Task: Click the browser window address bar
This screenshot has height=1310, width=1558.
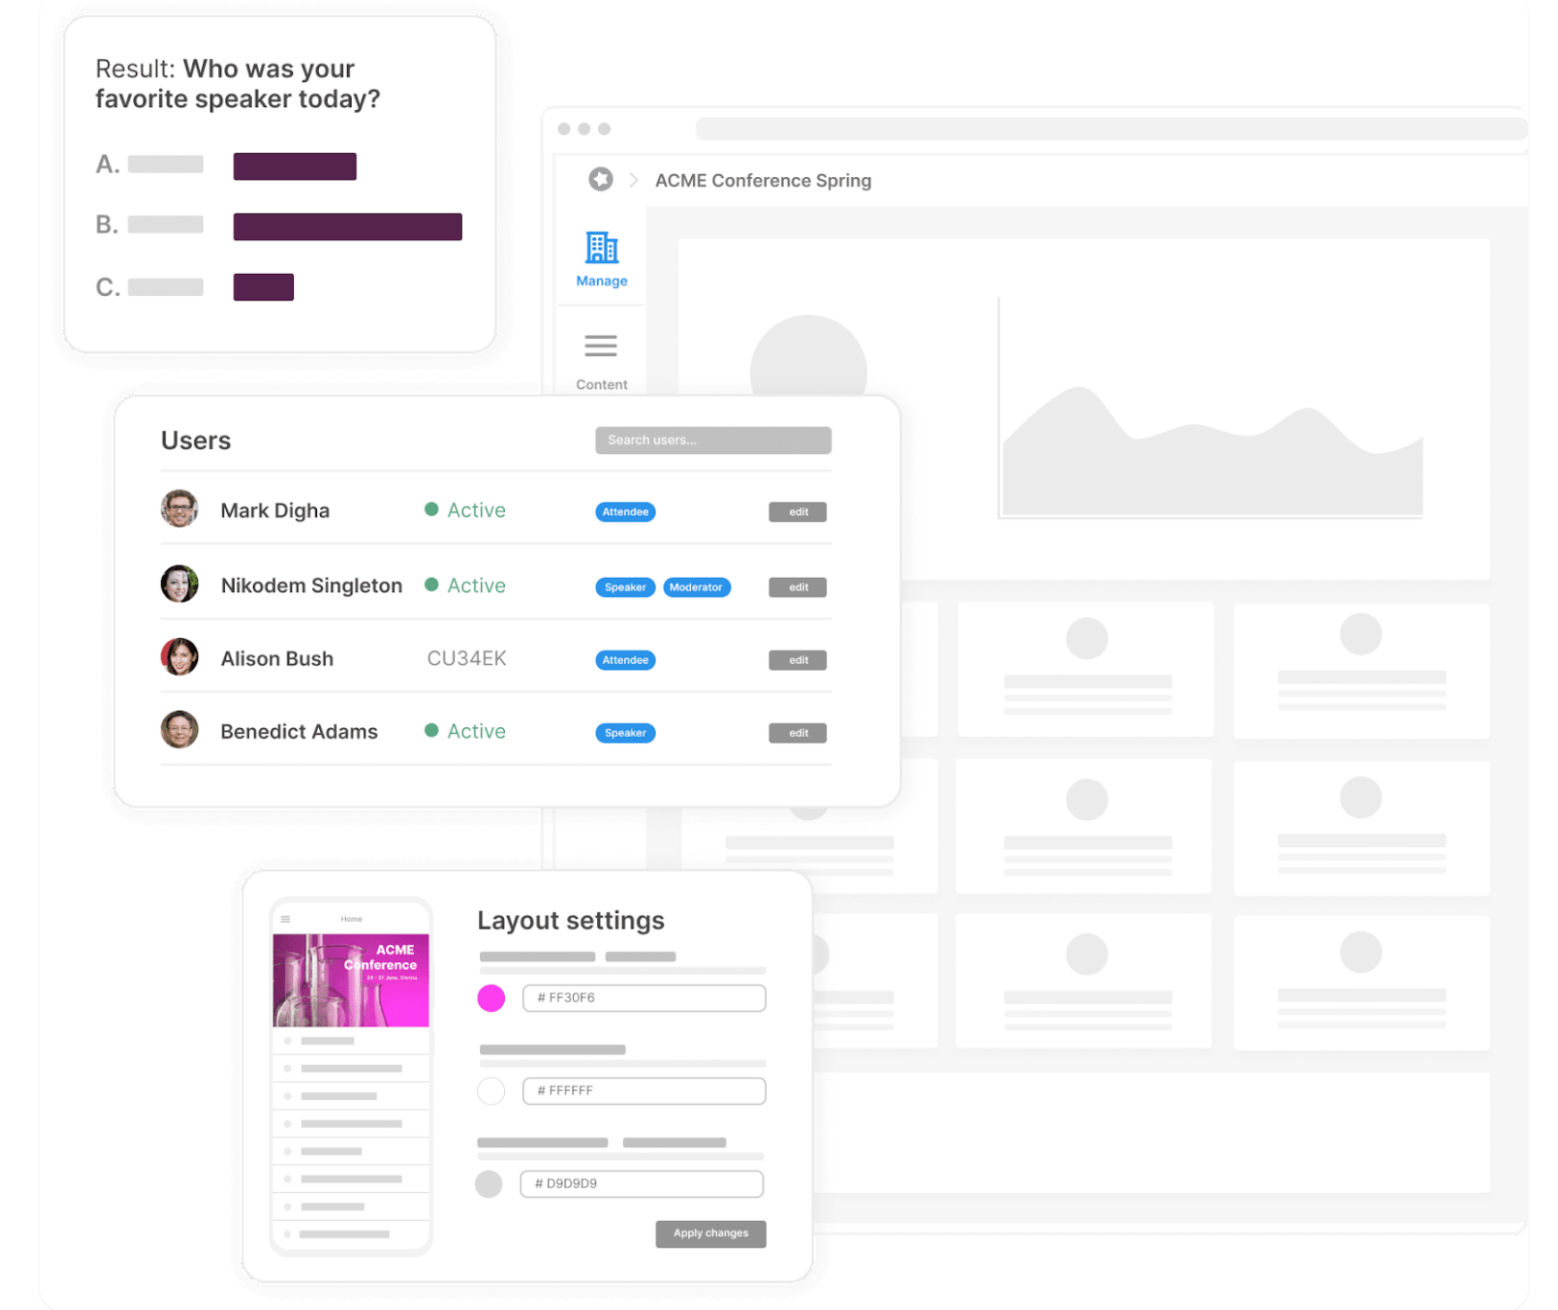Action: coord(1111,129)
